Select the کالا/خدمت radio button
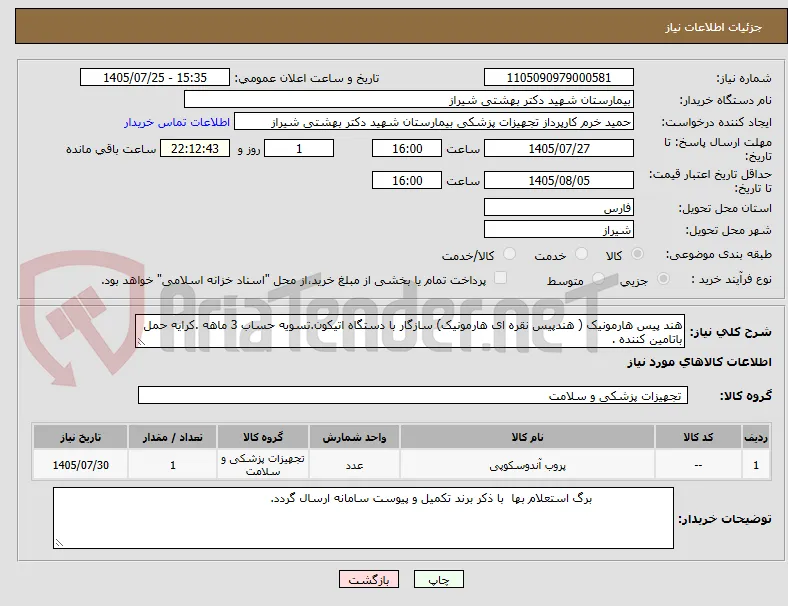 point(510,254)
